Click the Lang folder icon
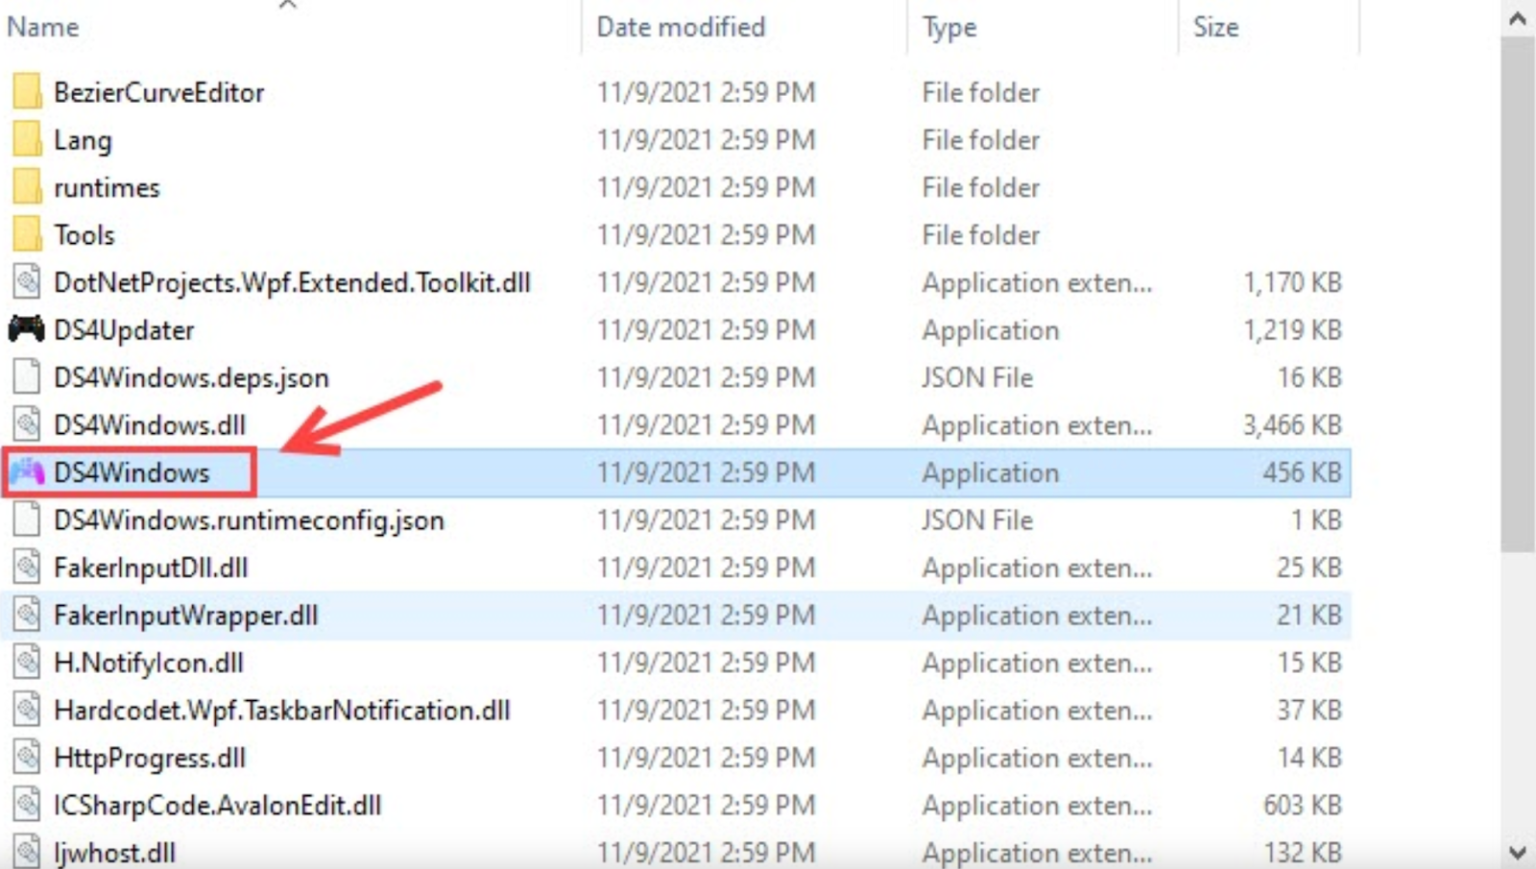 tap(27, 140)
